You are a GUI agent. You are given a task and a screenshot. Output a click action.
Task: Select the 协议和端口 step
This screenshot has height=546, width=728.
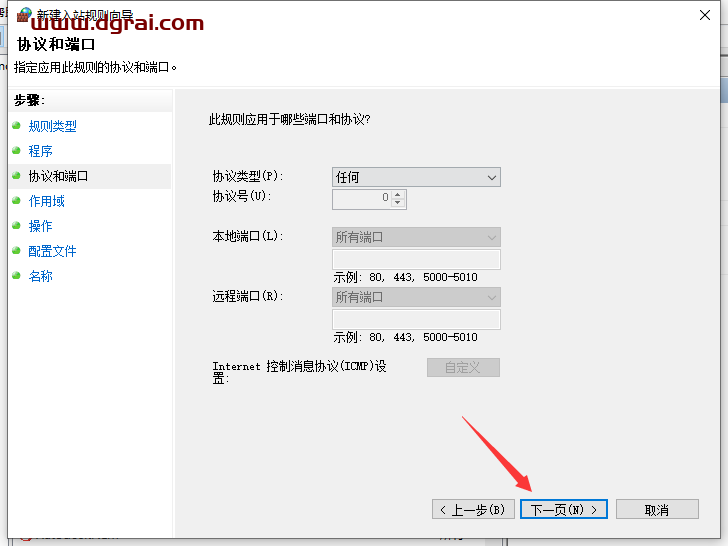[x=58, y=176]
